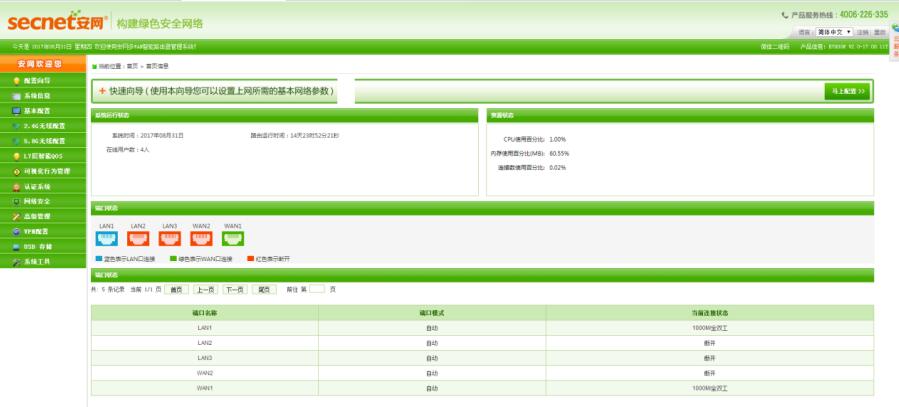The image size is (899, 407).
Task: Open 配置向导 in the sidebar
Action: pos(43,81)
